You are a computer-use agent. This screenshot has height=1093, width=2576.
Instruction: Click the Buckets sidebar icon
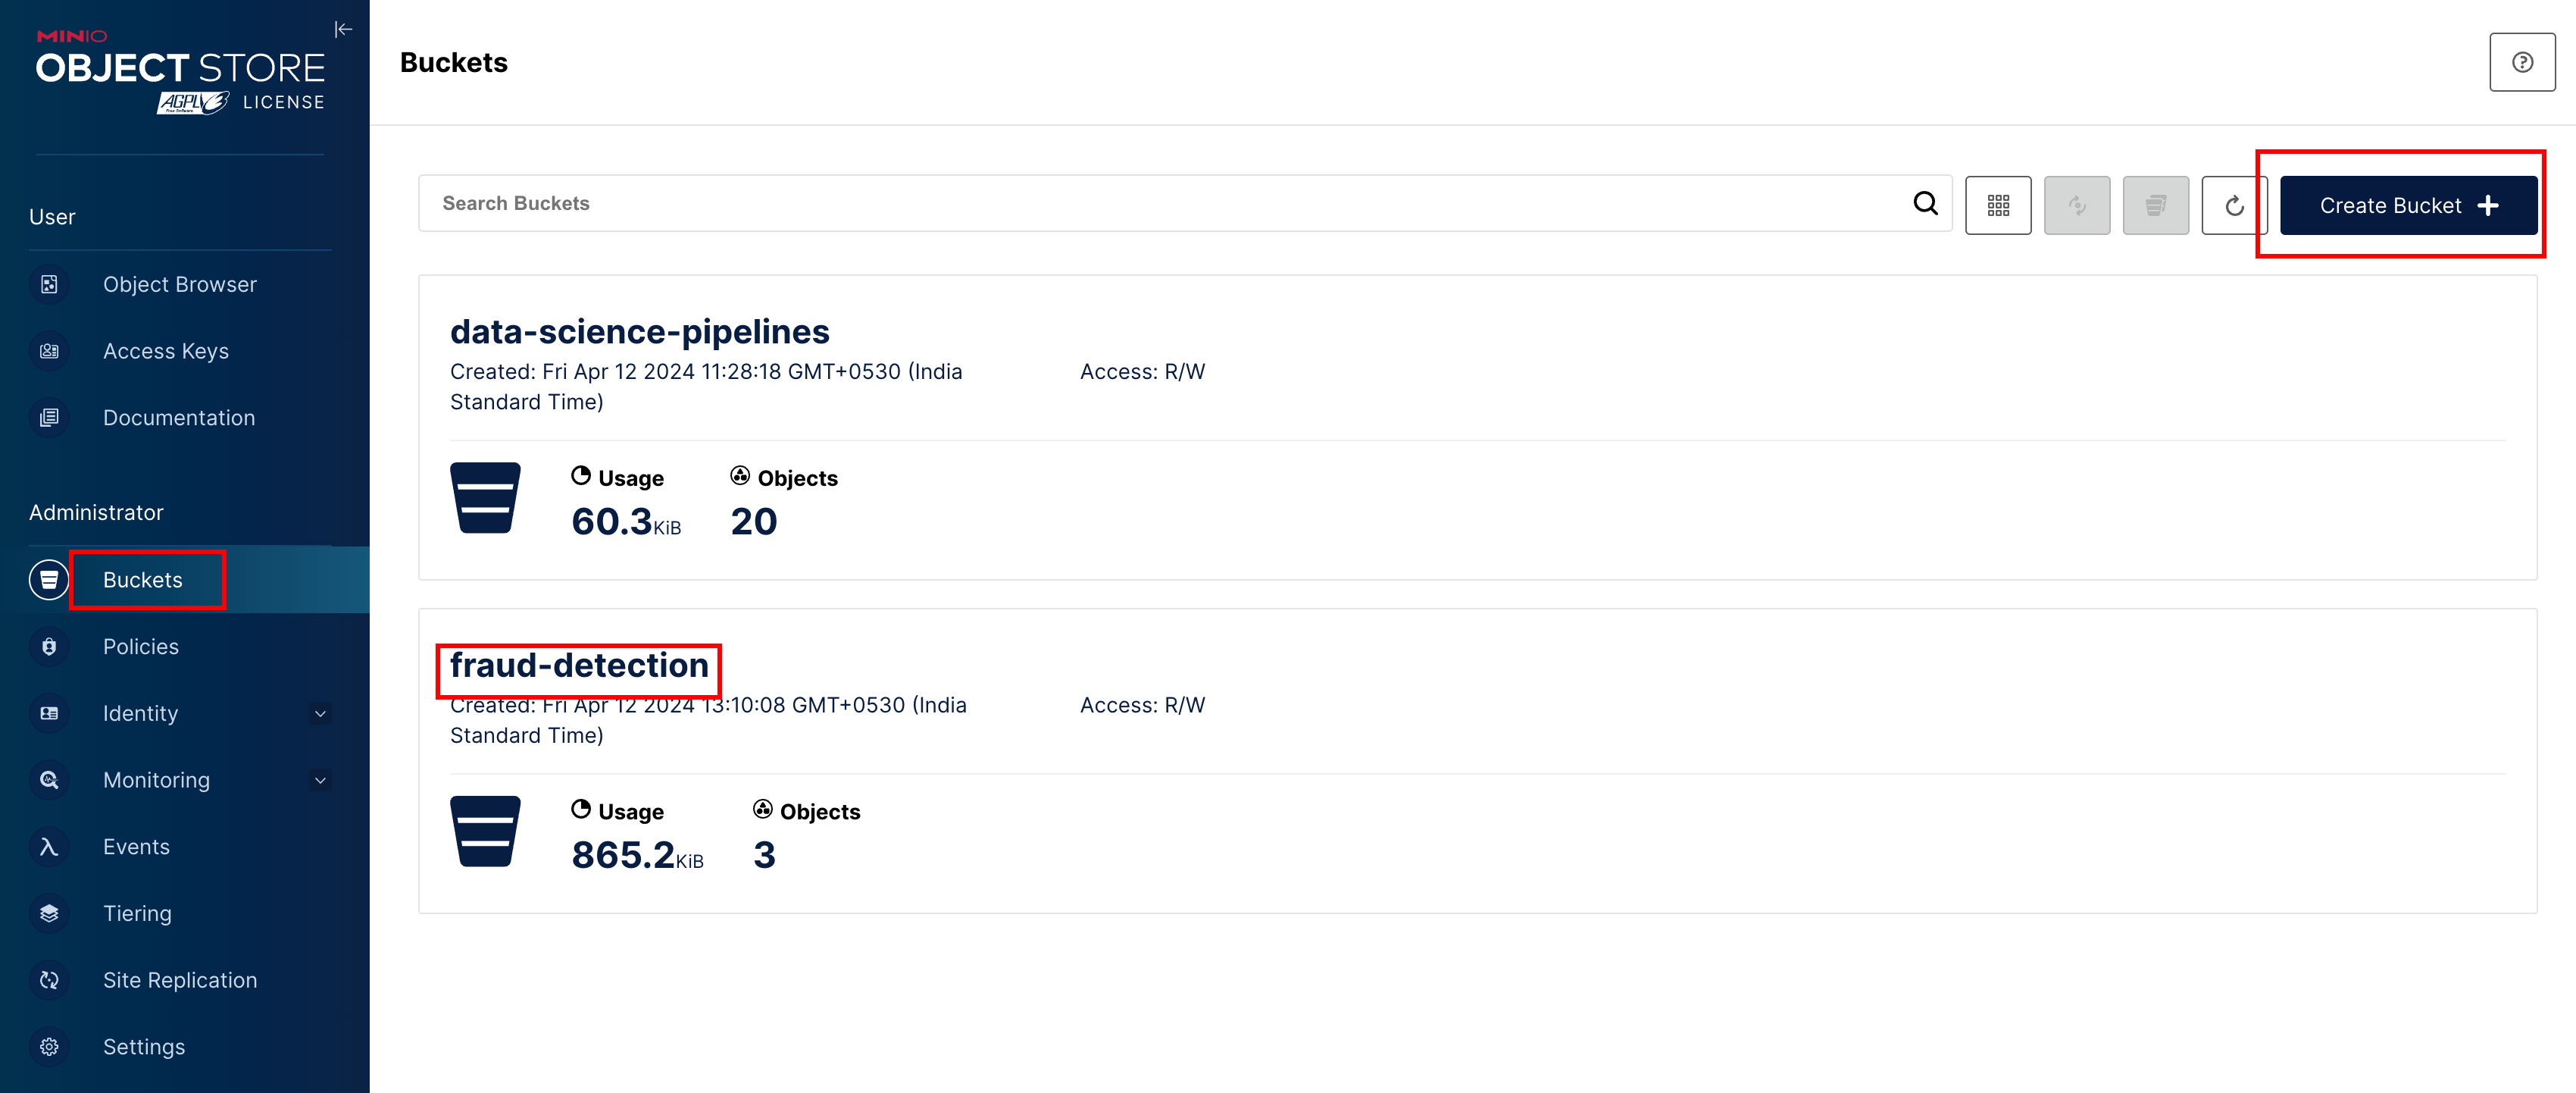pos(49,580)
